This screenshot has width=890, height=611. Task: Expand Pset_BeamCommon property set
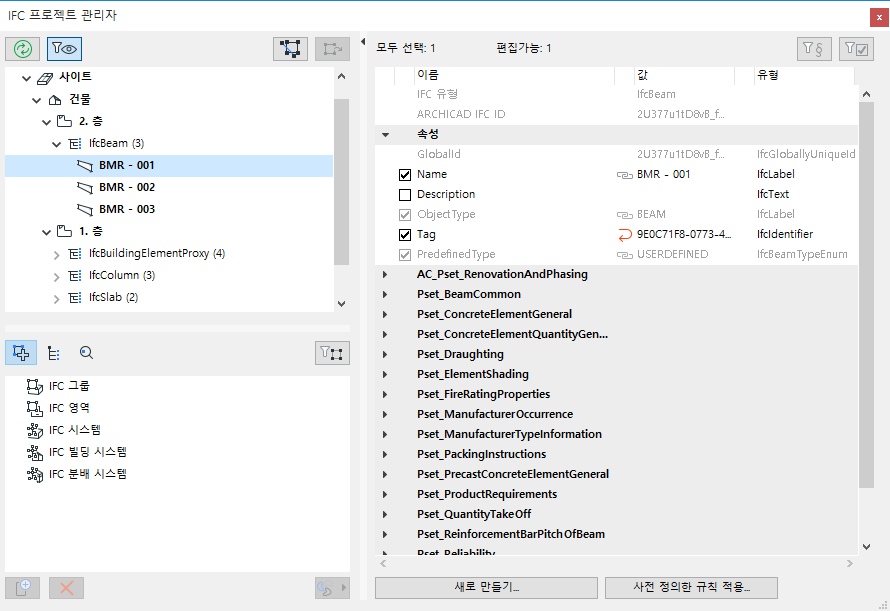(x=385, y=295)
